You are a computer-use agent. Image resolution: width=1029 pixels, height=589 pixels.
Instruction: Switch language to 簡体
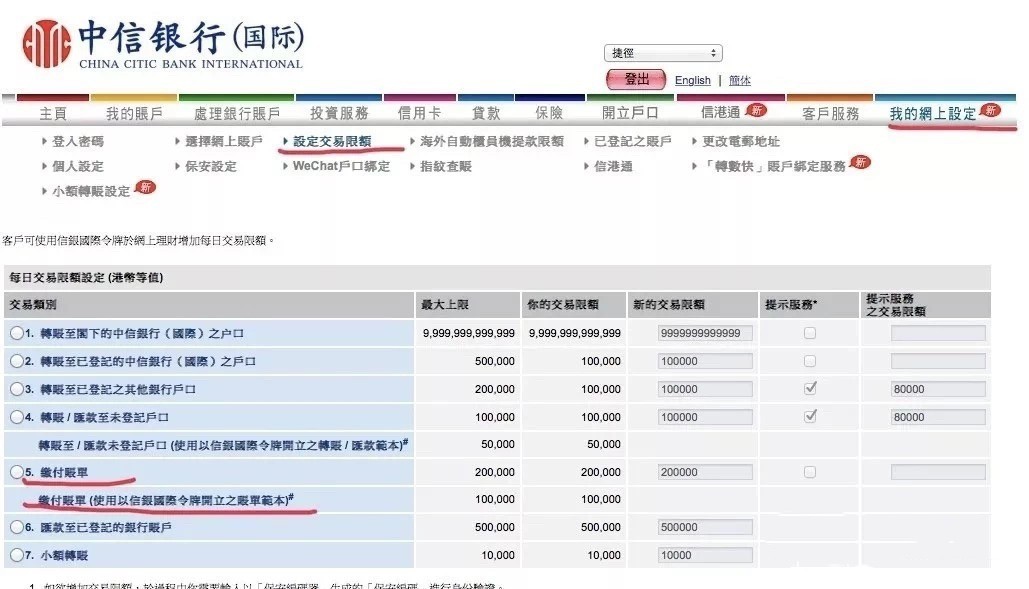(740, 80)
